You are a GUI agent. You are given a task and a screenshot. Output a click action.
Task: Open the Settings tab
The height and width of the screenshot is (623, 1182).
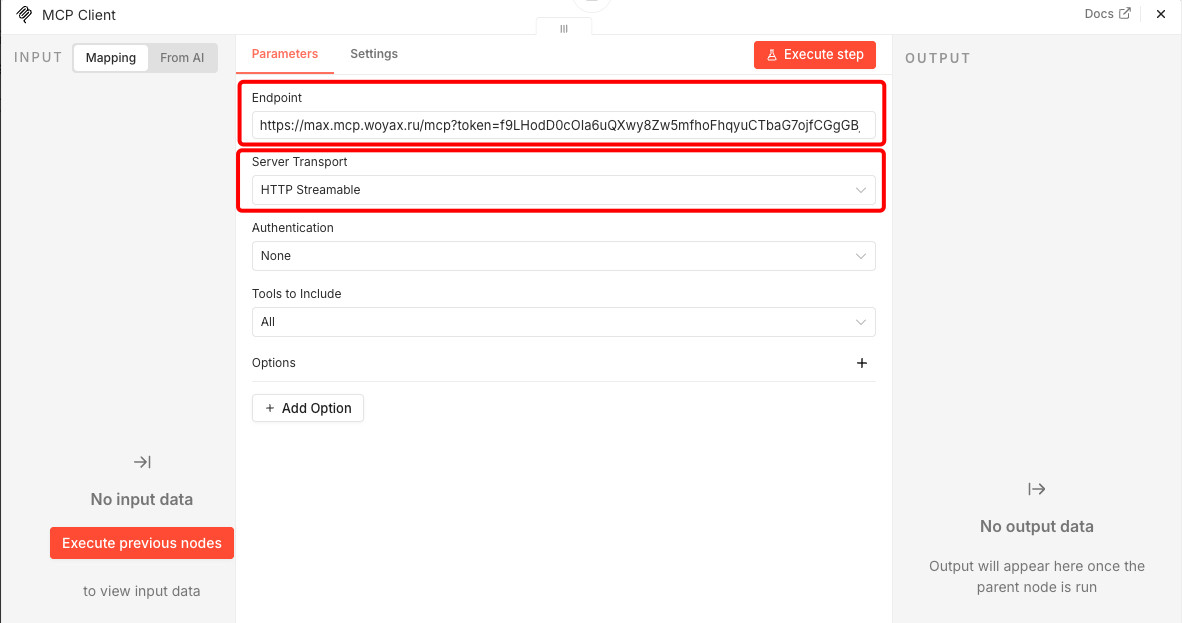tap(374, 54)
